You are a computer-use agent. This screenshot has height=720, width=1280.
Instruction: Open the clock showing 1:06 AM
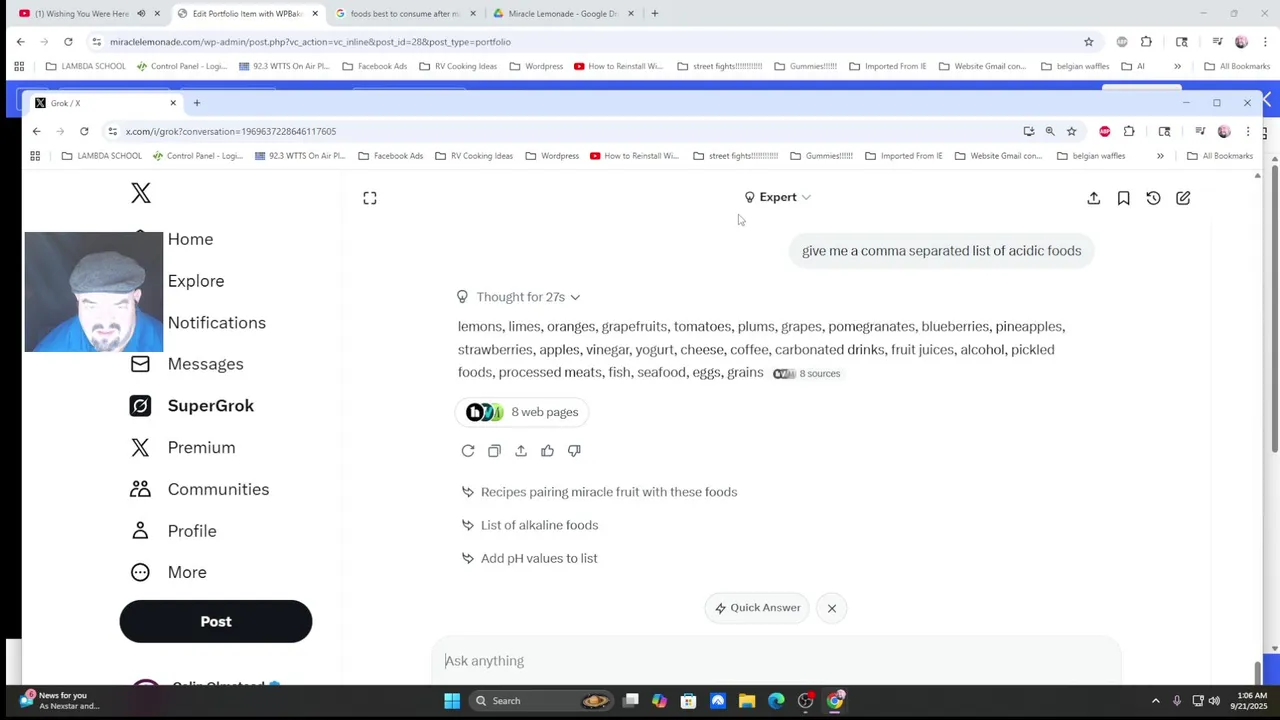point(1251,701)
